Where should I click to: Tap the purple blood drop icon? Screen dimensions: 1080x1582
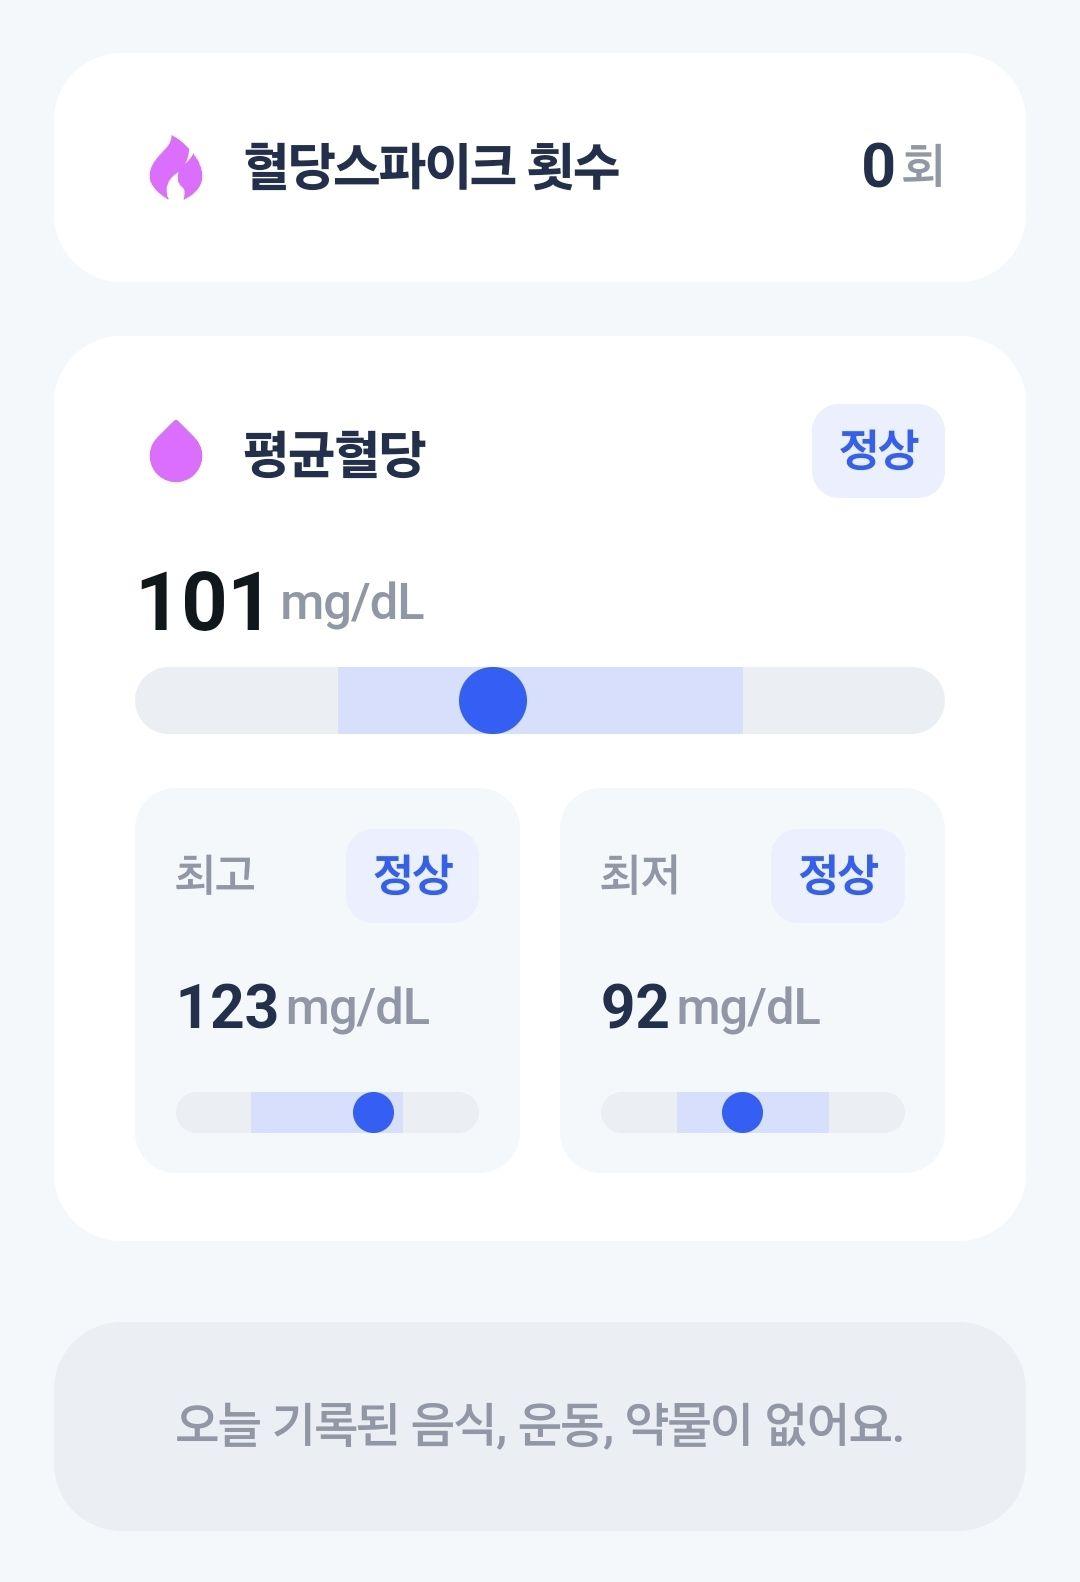pos(176,451)
